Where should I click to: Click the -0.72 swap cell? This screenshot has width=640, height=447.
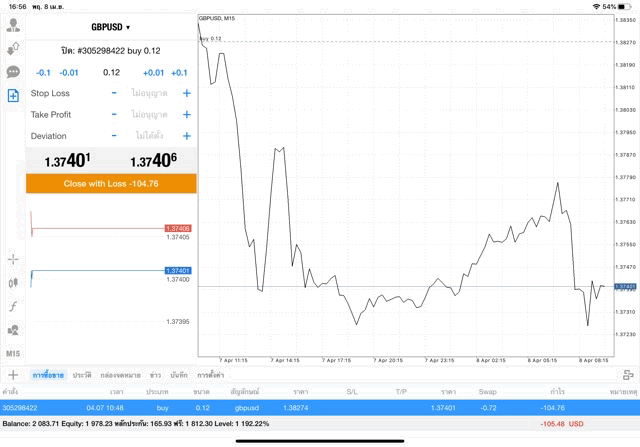point(488,407)
